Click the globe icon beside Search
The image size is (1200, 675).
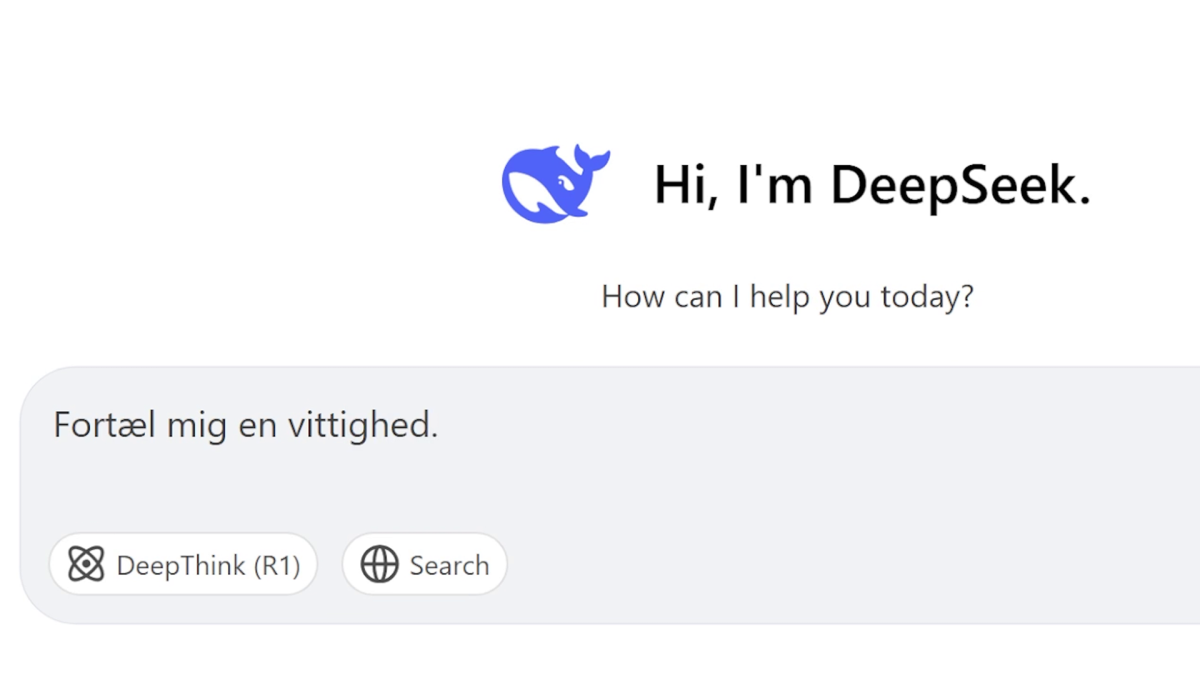point(380,565)
